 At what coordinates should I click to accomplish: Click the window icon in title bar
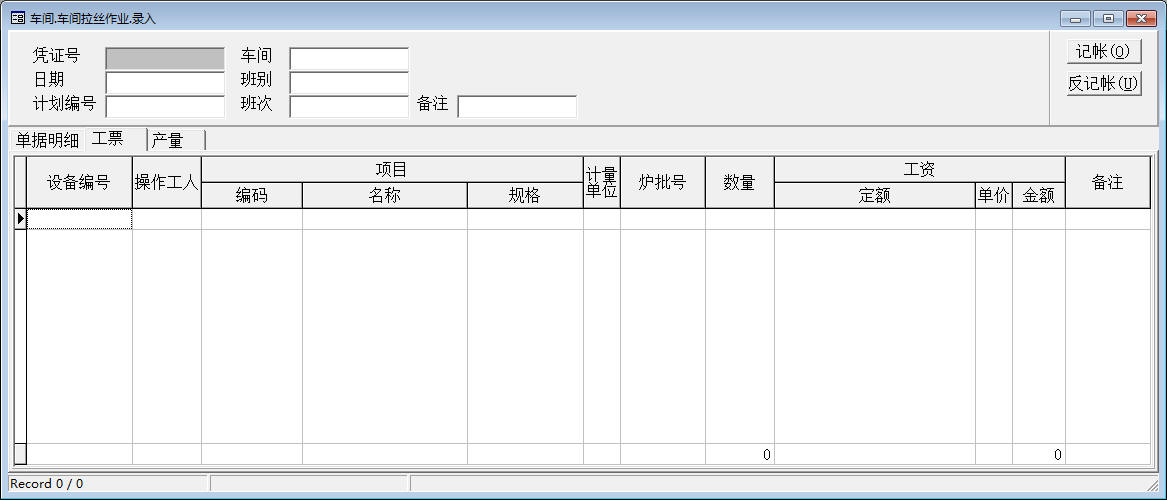point(17,18)
